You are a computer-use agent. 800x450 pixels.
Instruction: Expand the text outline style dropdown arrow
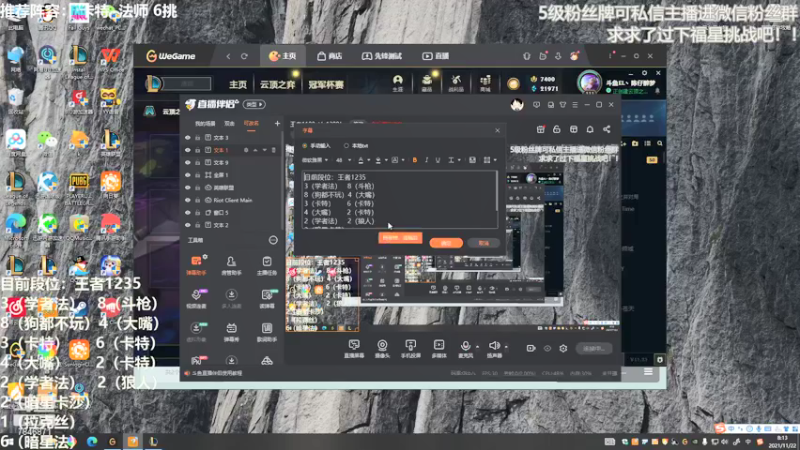point(386,160)
